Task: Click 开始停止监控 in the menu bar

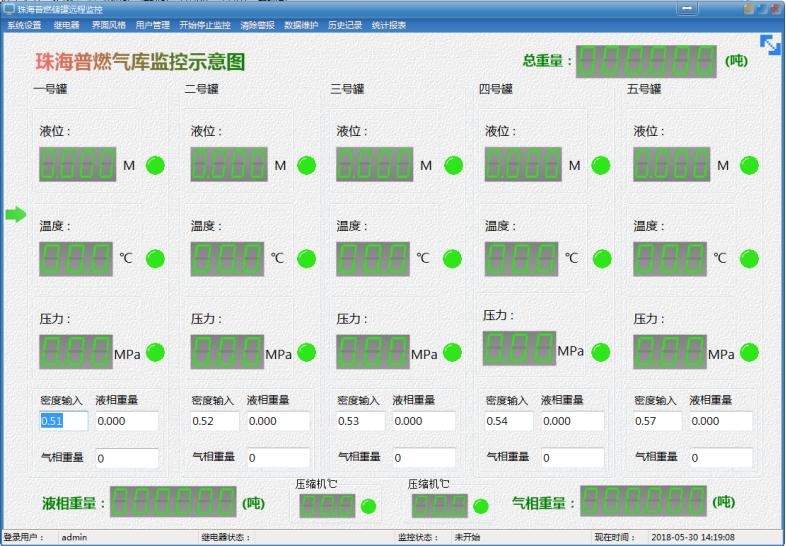Action: click(x=205, y=25)
